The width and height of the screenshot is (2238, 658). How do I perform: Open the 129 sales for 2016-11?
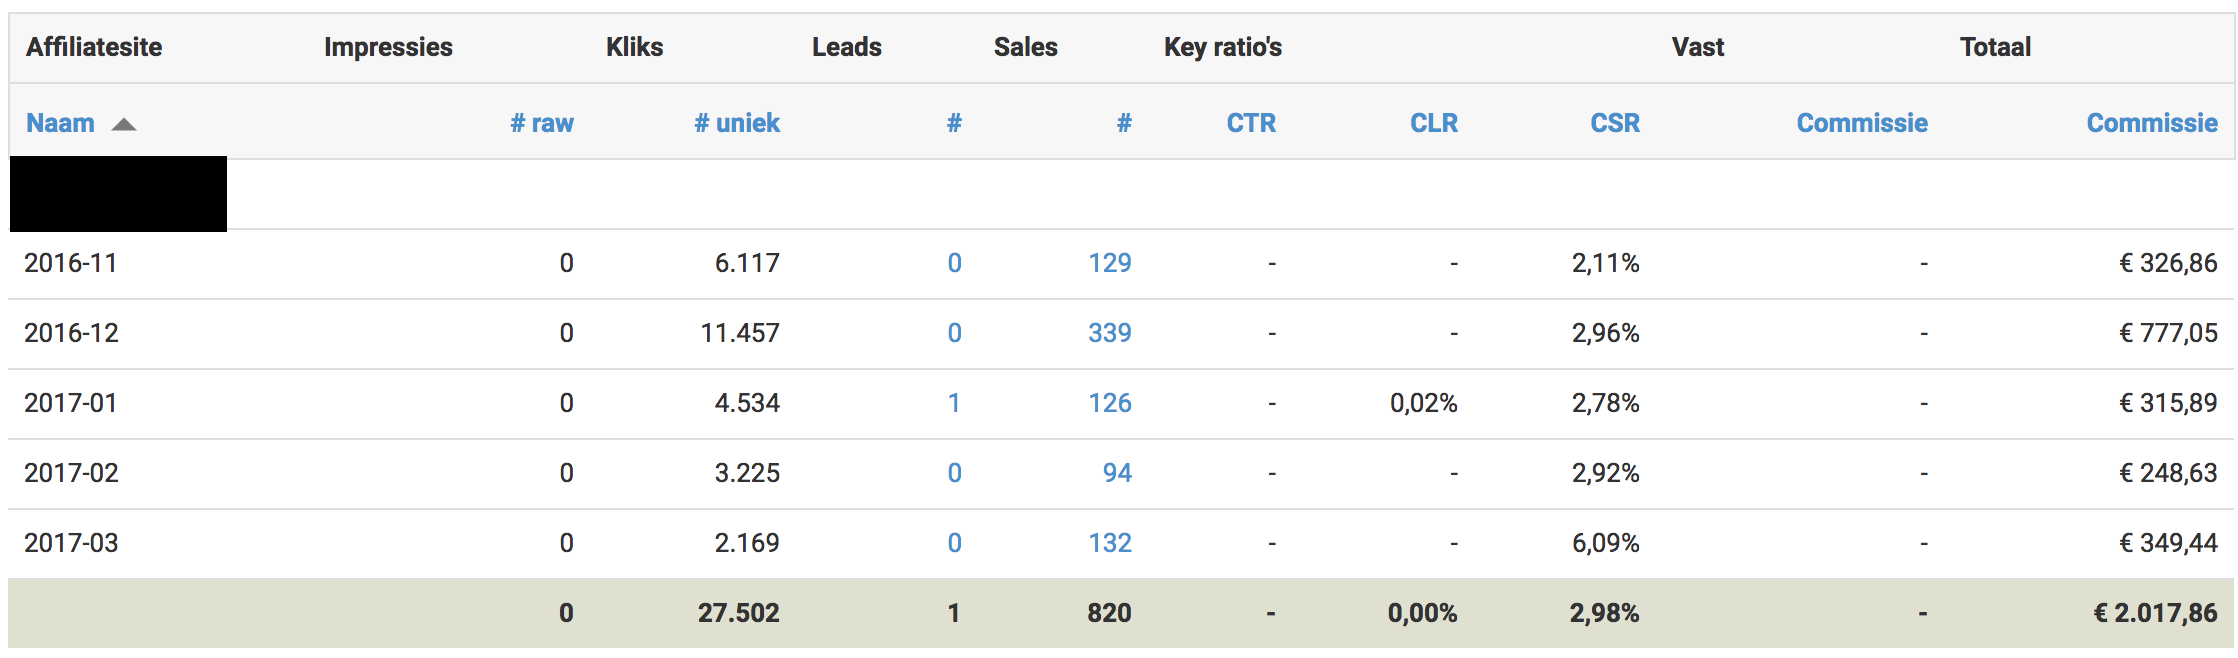[x=1110, y=263]
